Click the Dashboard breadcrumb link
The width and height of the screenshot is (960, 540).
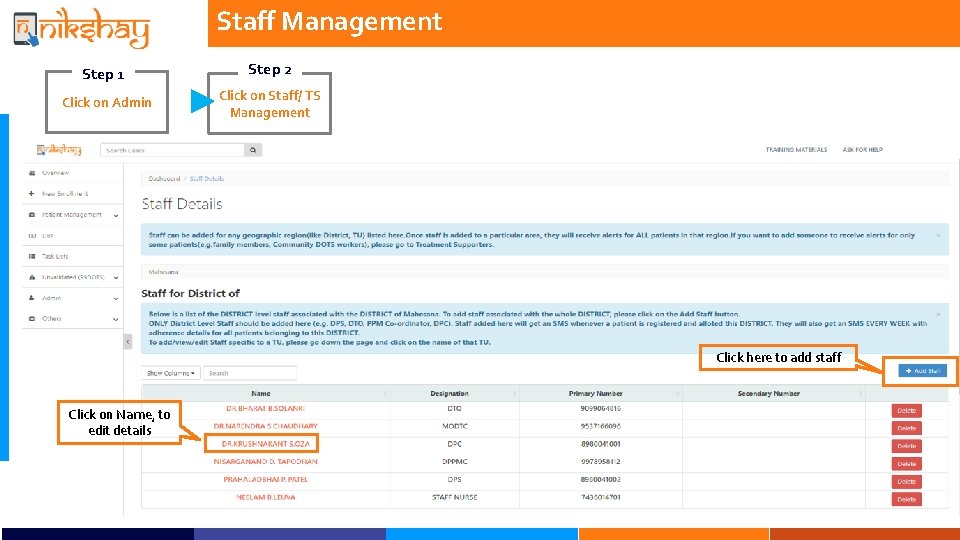click(x=164, y=179)
